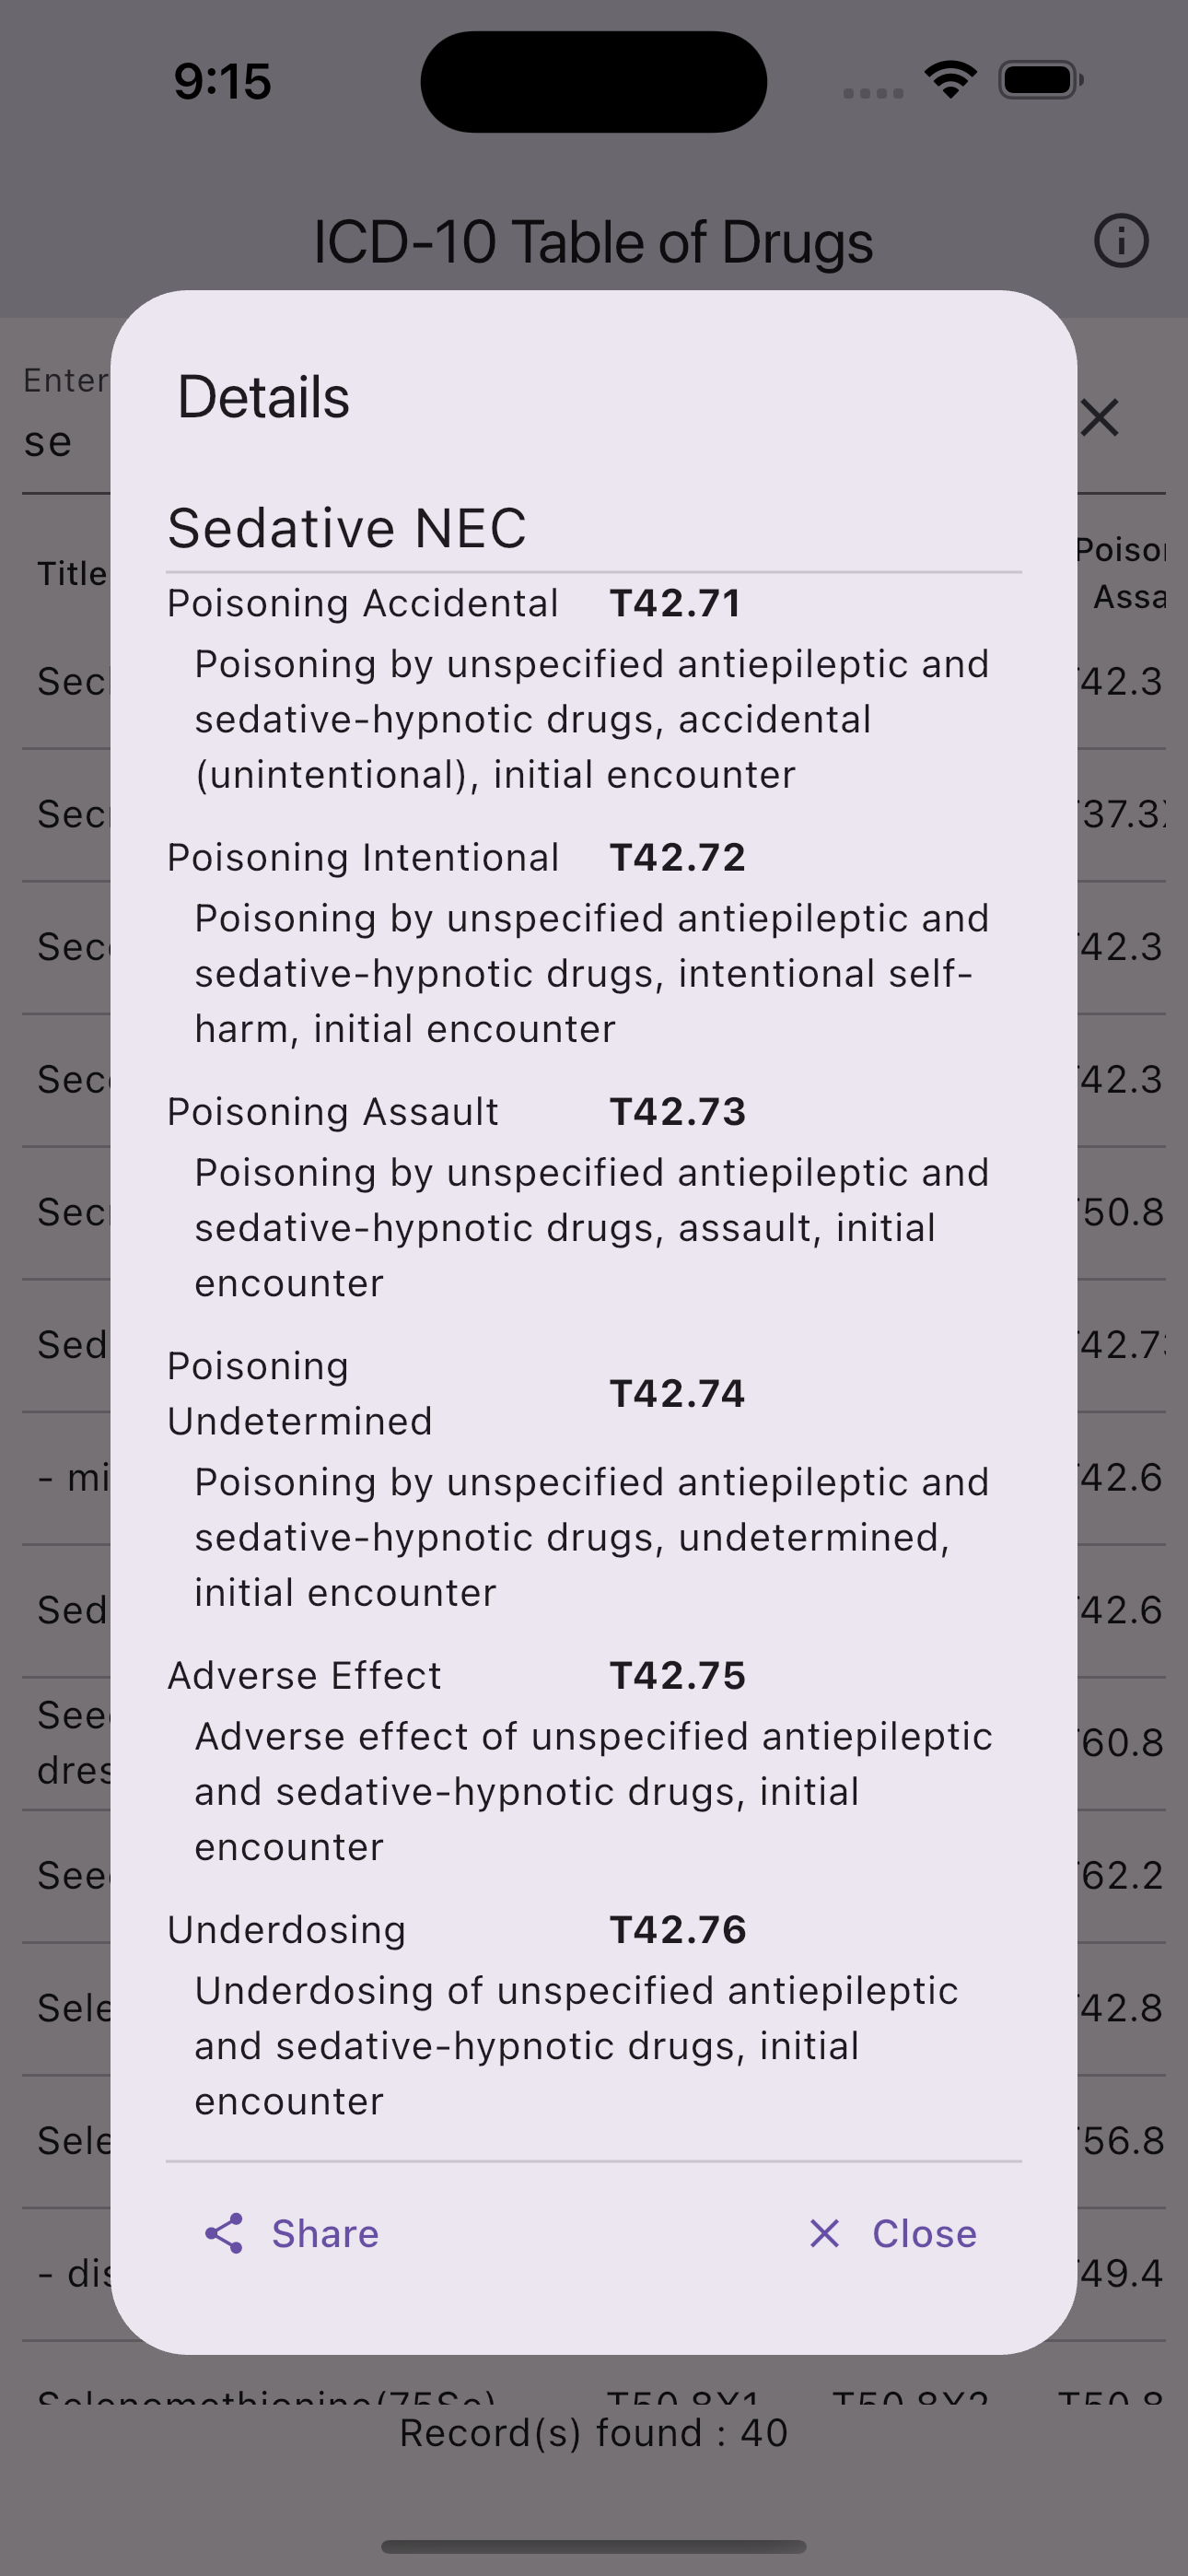The height and width of the screenshot is (2576, 1188).
Task: Tap the Wi-Fi status icon
Action: point(950,80)
